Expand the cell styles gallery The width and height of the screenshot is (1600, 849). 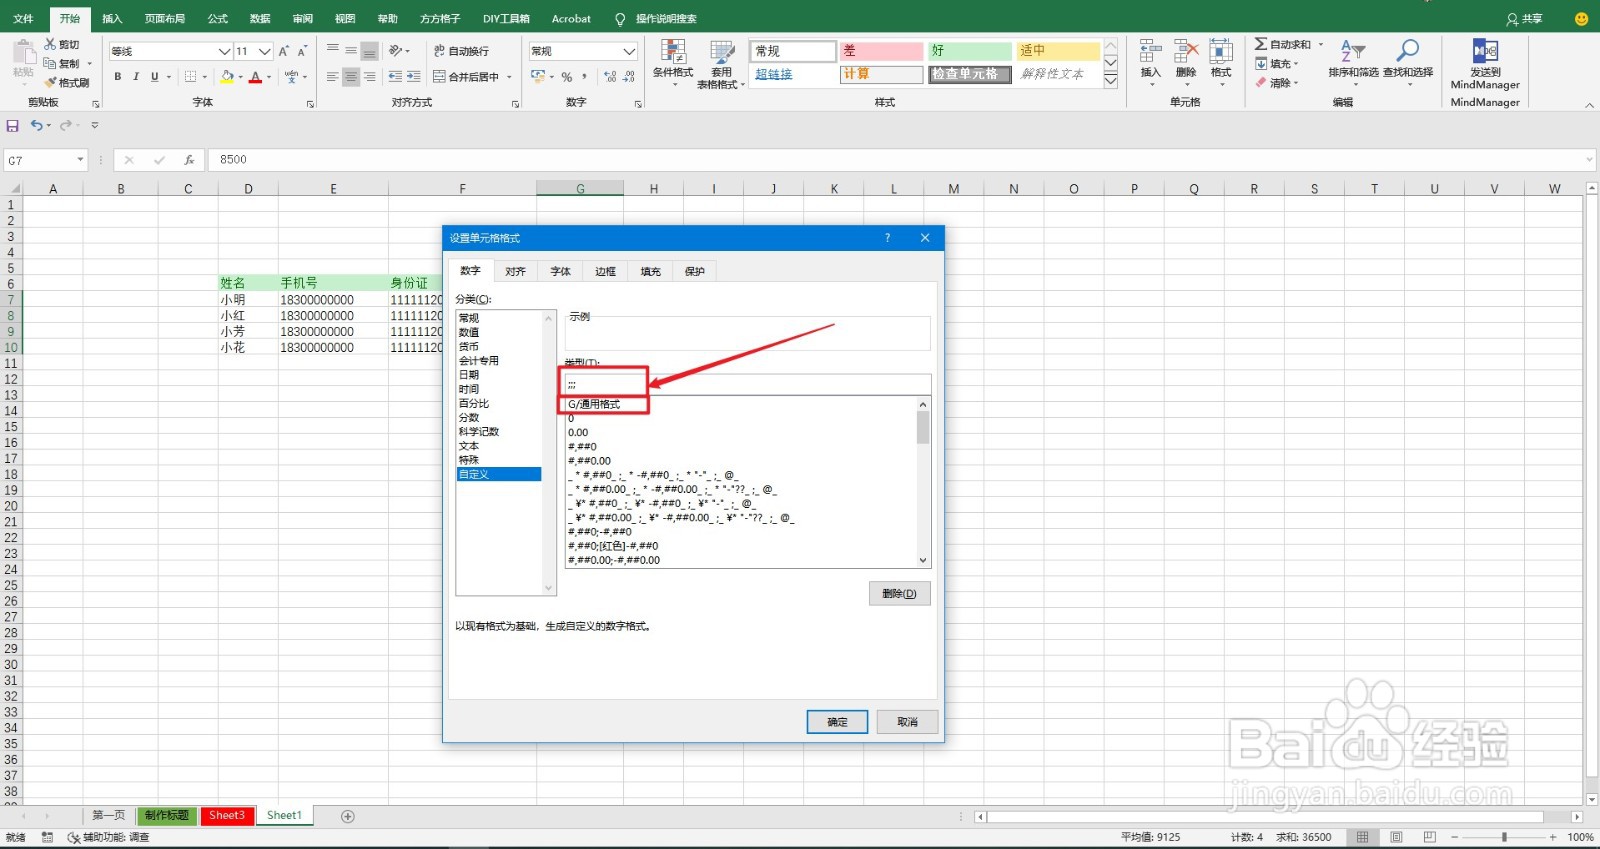click(1110, 81)
